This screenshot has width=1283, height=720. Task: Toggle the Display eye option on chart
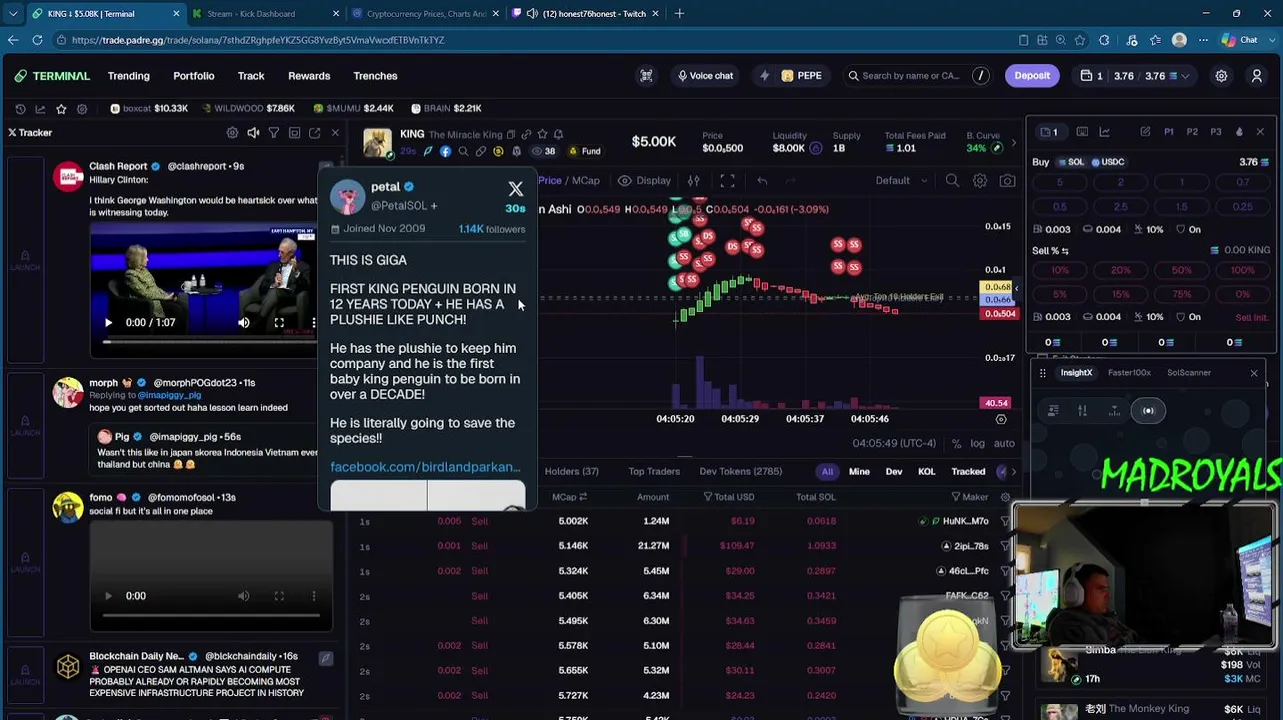644,181
